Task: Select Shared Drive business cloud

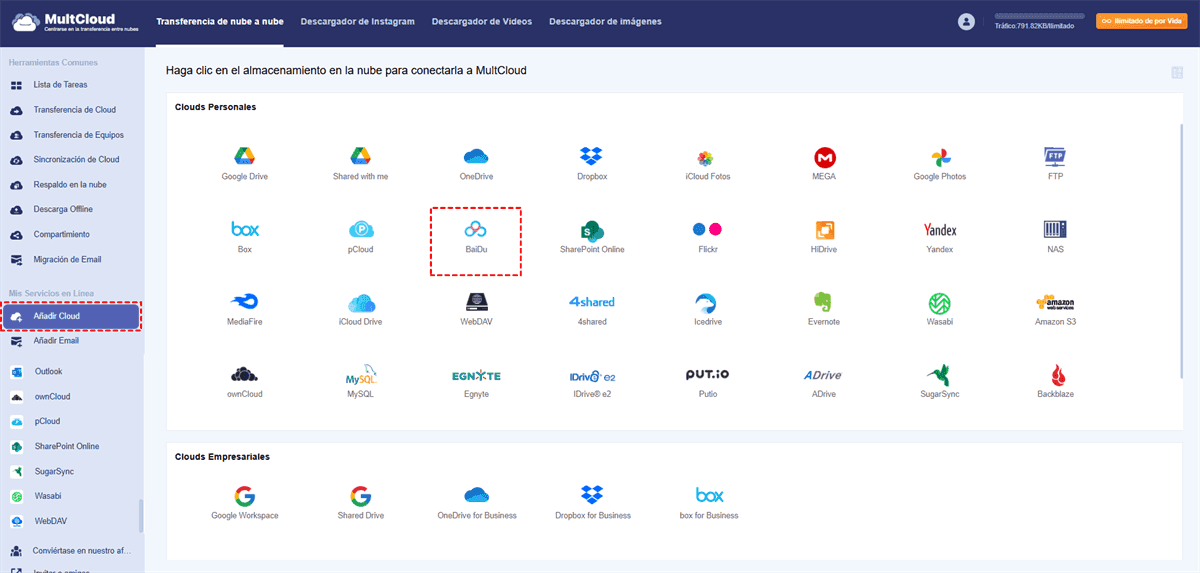Action: click(360, 503)
